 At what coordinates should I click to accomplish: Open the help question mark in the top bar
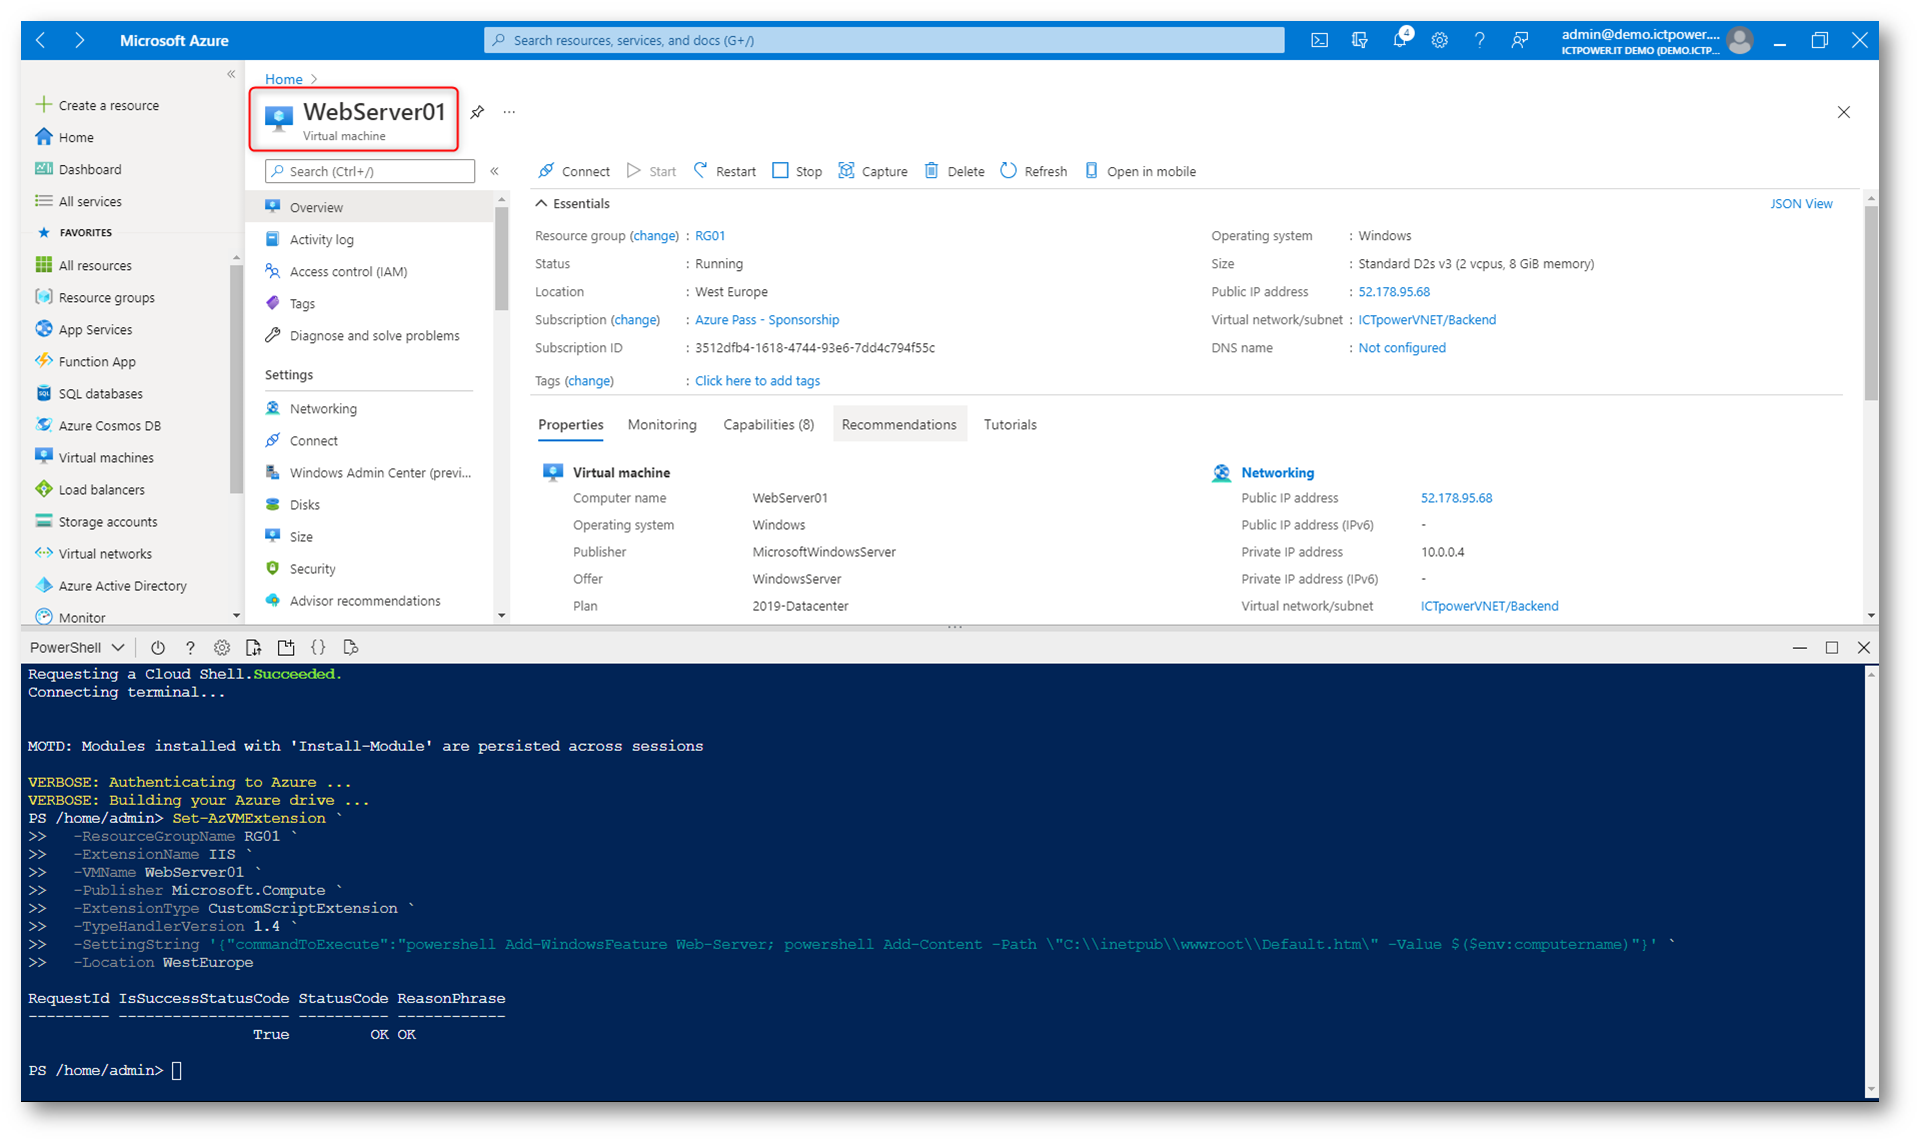coord(1479,40)
